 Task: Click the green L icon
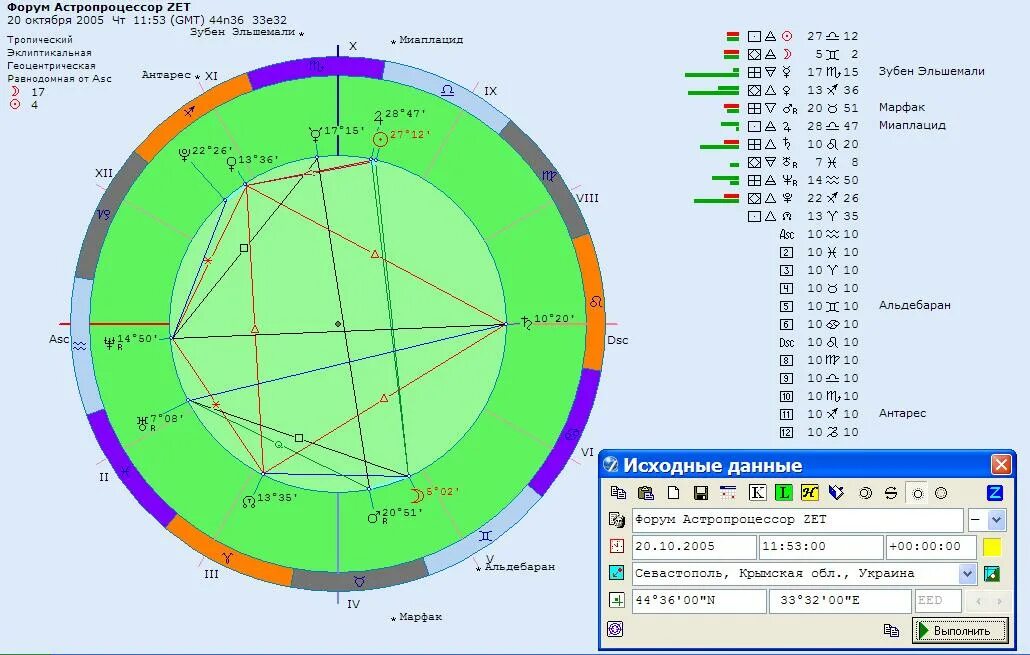click(783, 493)
